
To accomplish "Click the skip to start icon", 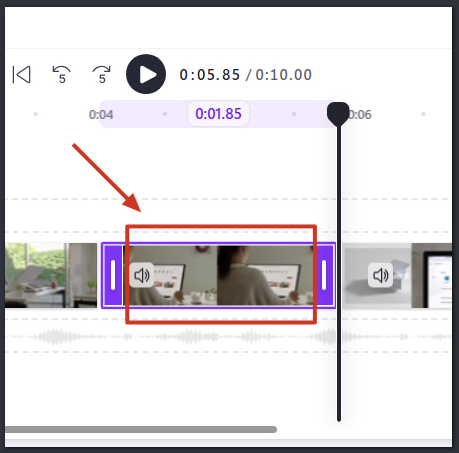I will pyautogui.click(x=22, y=74).
